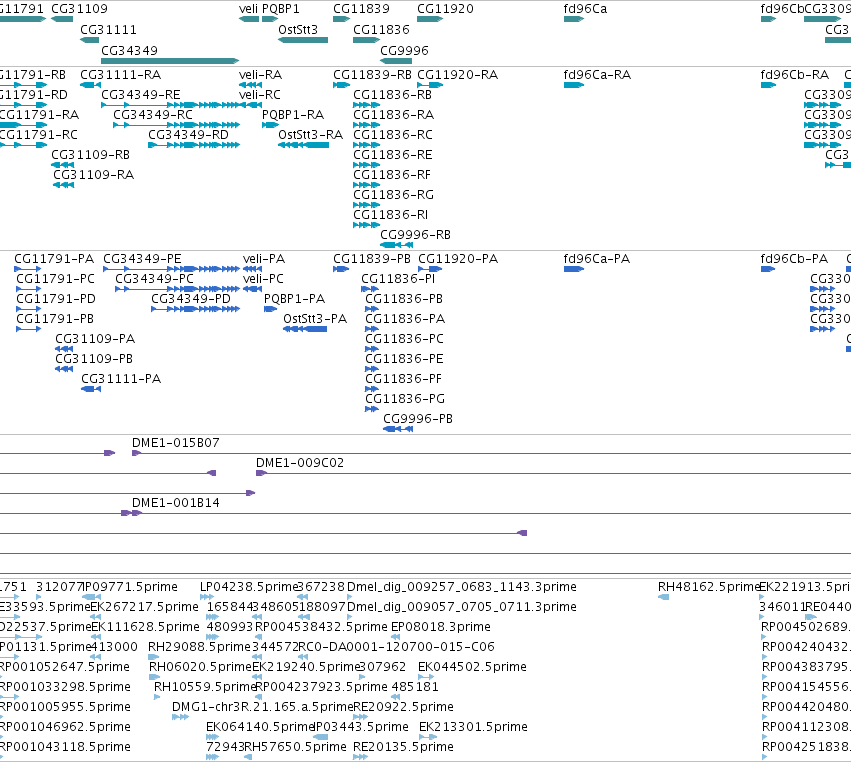Image resolution: width=851 pixels, height=762 pixels.
Task: Click the CG11920 gene label
Action: (x=446, y=9)
